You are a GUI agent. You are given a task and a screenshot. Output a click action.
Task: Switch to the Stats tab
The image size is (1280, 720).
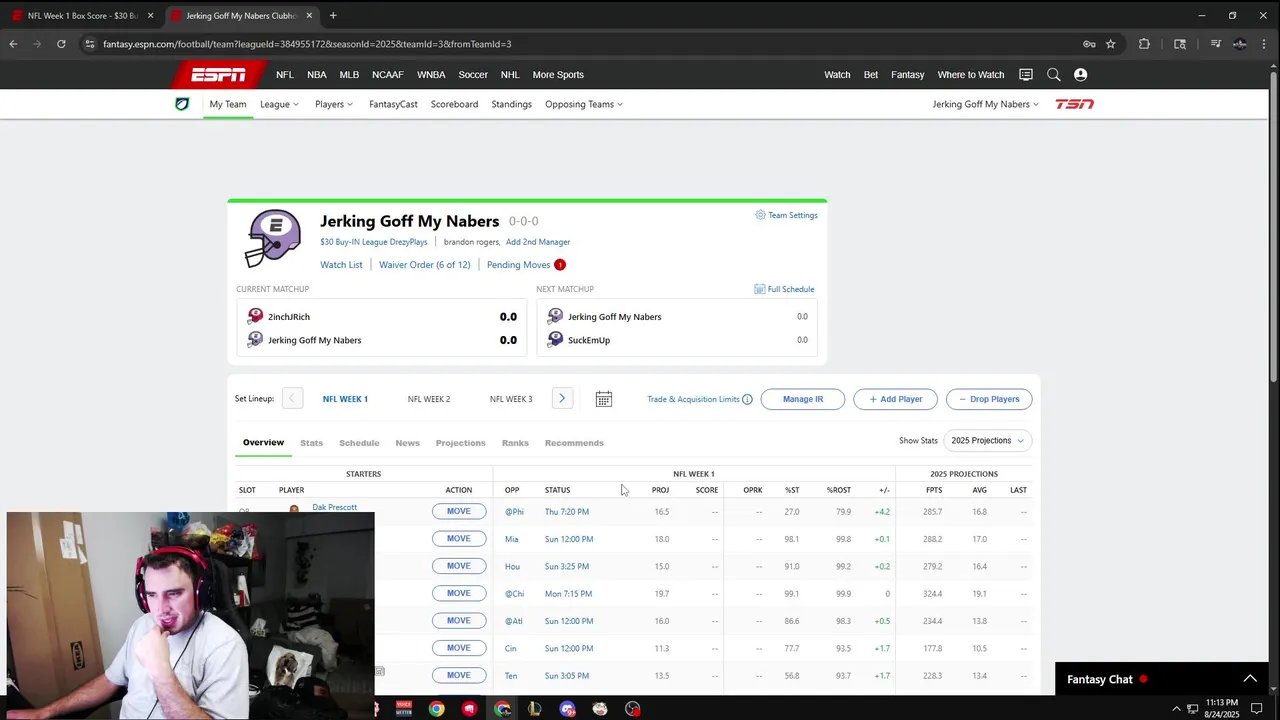(311, 443)
